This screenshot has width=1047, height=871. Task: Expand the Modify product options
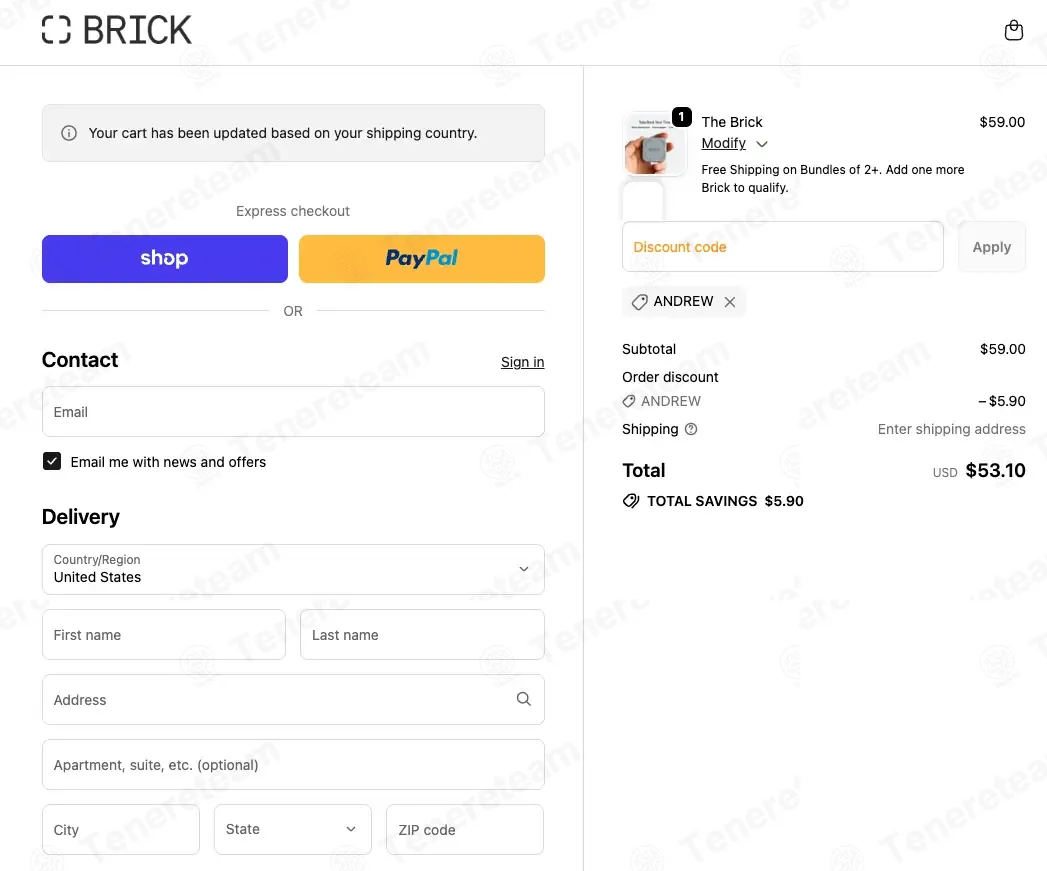[x=734, y=144]
